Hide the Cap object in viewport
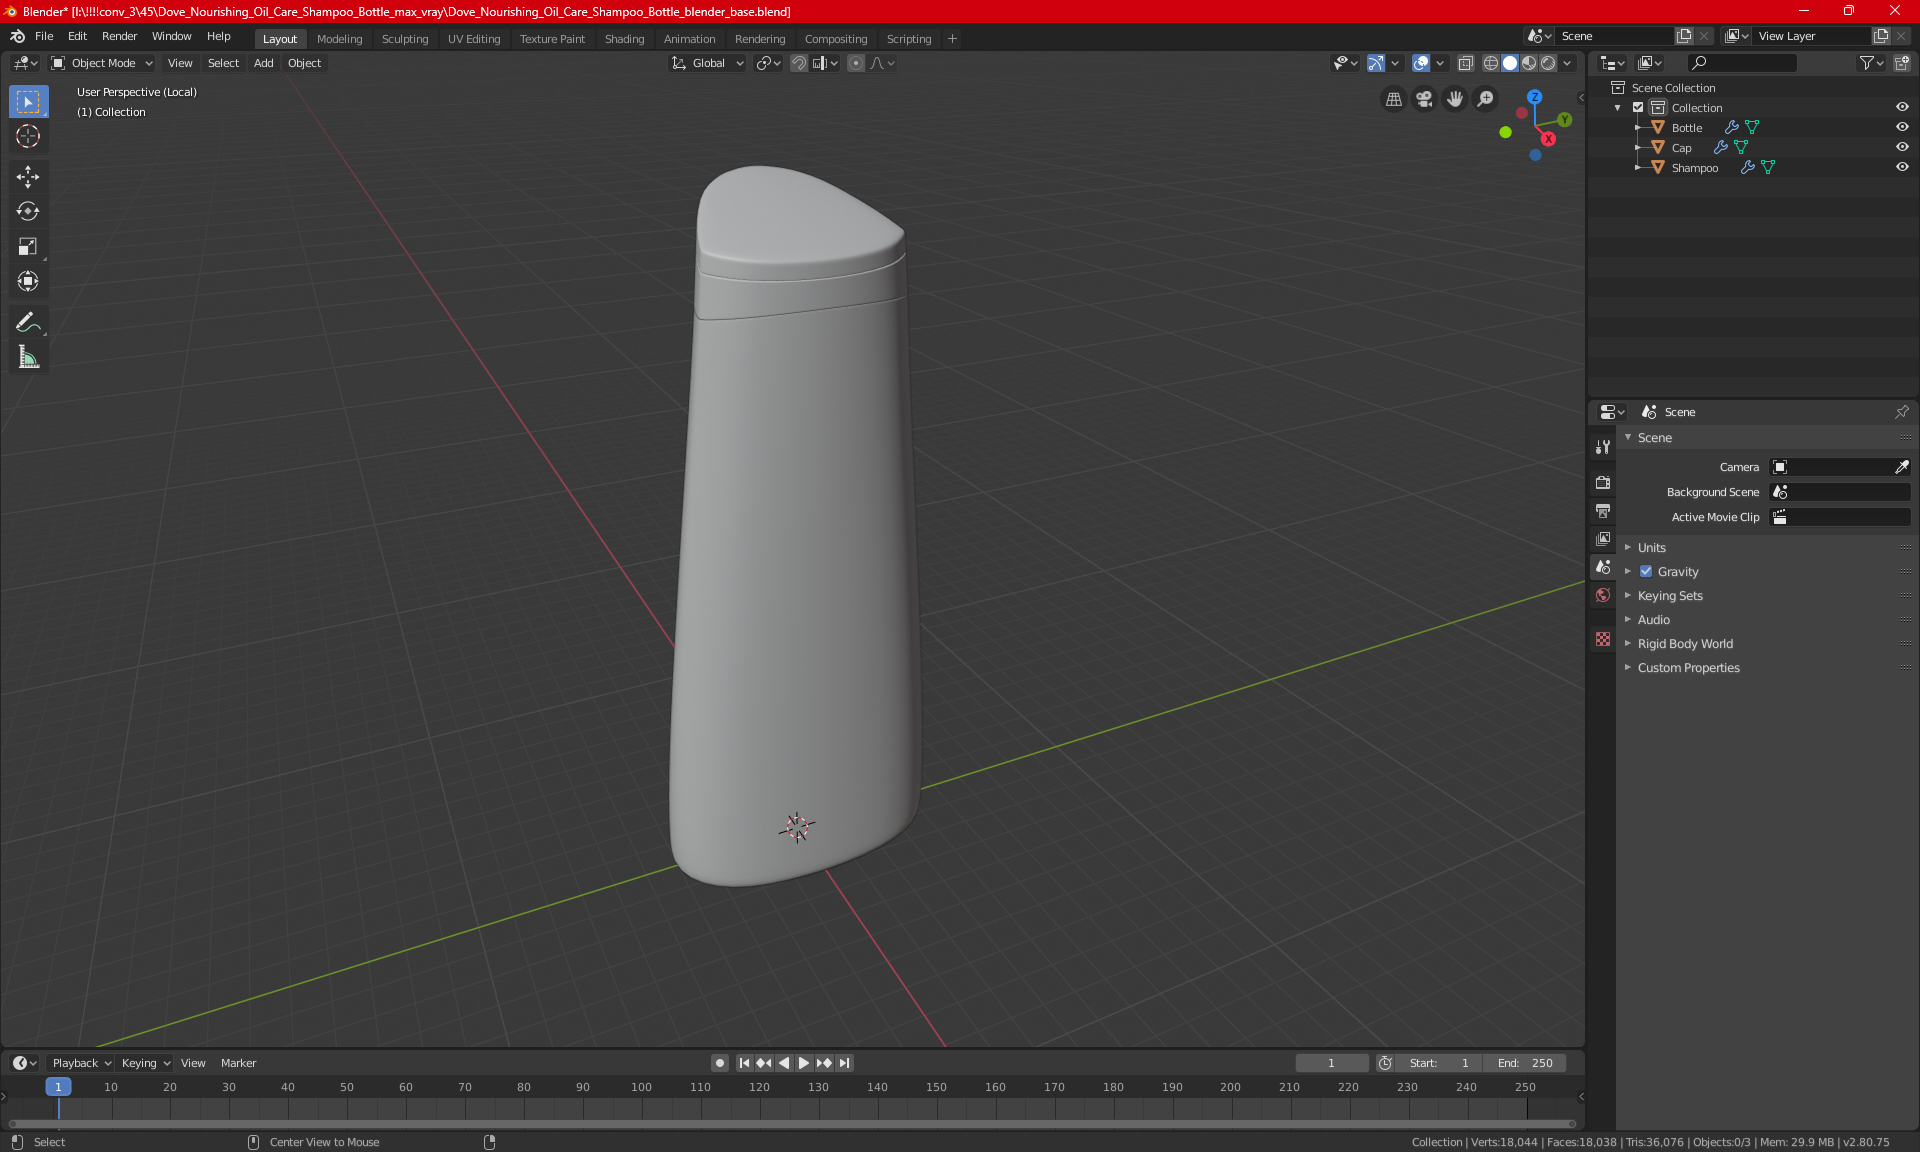Viewport: 1920px width, 1152px height. click(x=1902, y=147)
